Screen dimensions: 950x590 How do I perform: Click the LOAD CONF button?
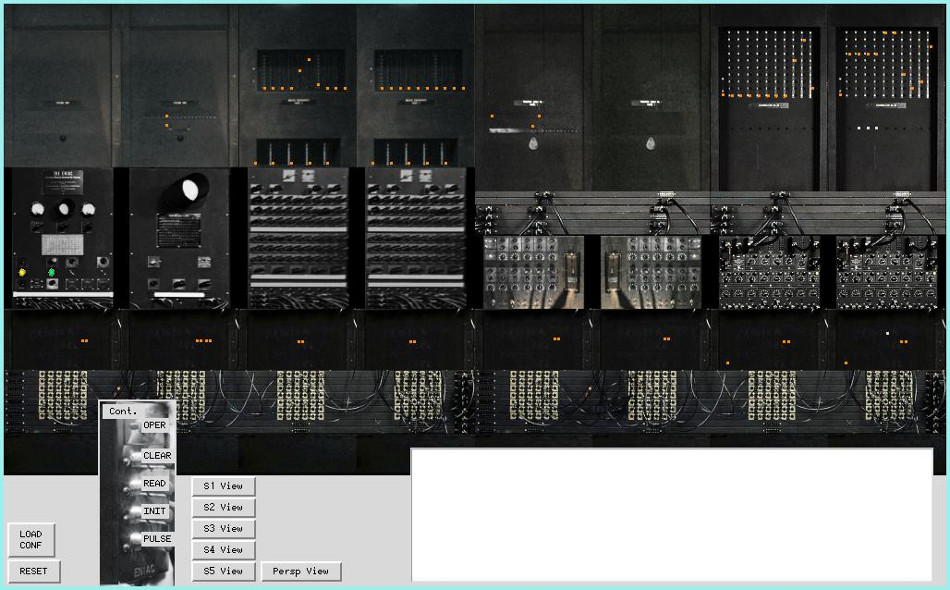click(31, 540)
